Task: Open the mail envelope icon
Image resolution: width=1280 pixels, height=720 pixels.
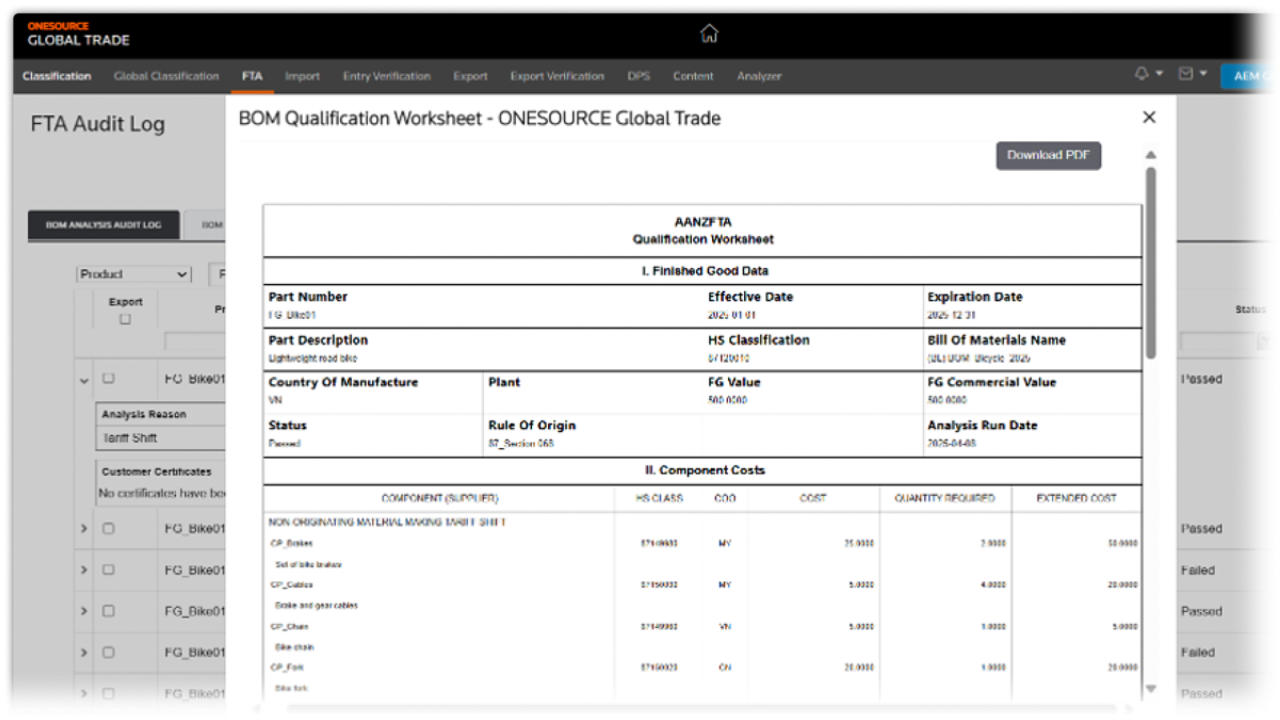Action: point(1186,75)
